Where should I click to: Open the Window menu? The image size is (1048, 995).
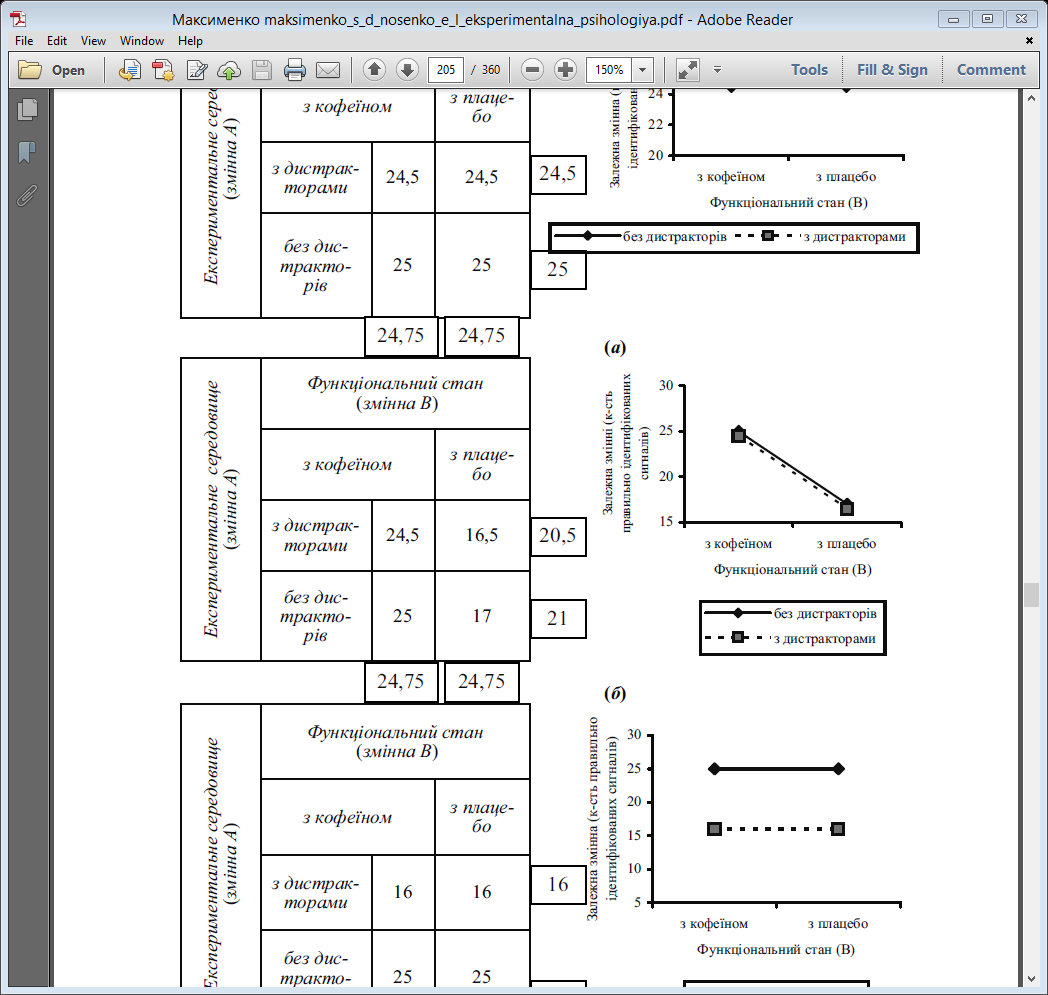(142, 41)
